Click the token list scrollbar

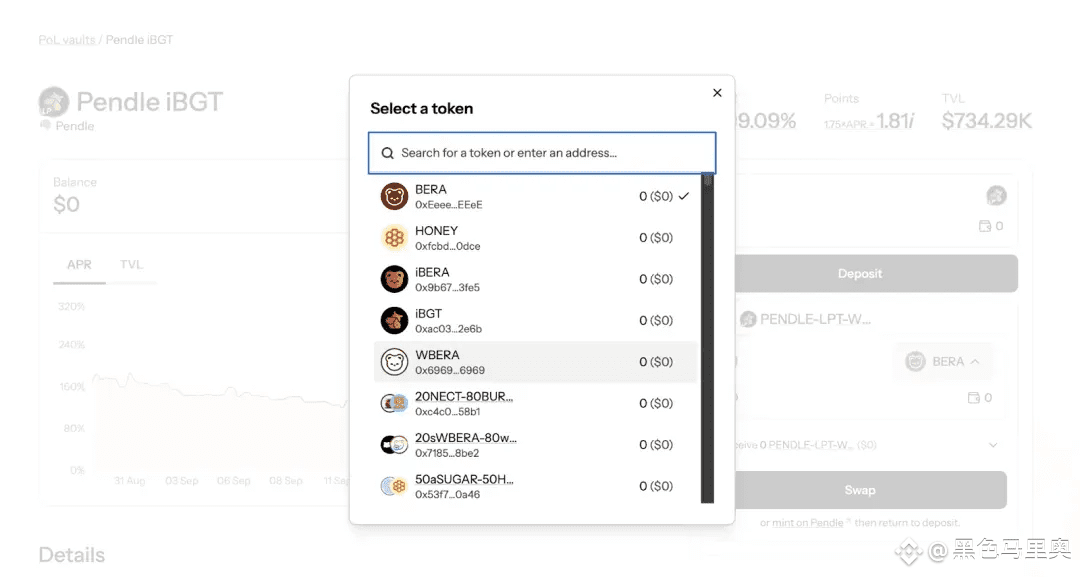pos(707,338)
